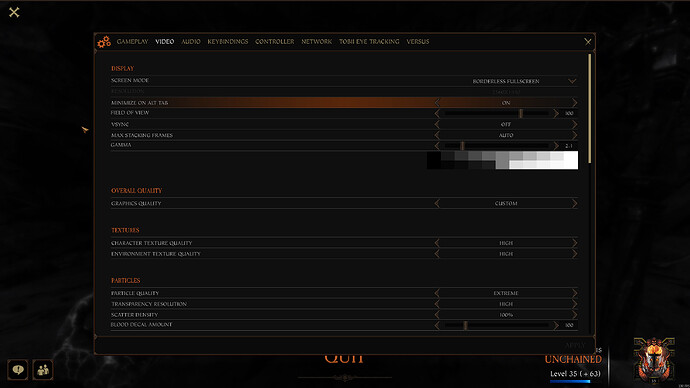Decrease Field of View with left arrow
Screen dimensions: 690x388
[437, 113]
